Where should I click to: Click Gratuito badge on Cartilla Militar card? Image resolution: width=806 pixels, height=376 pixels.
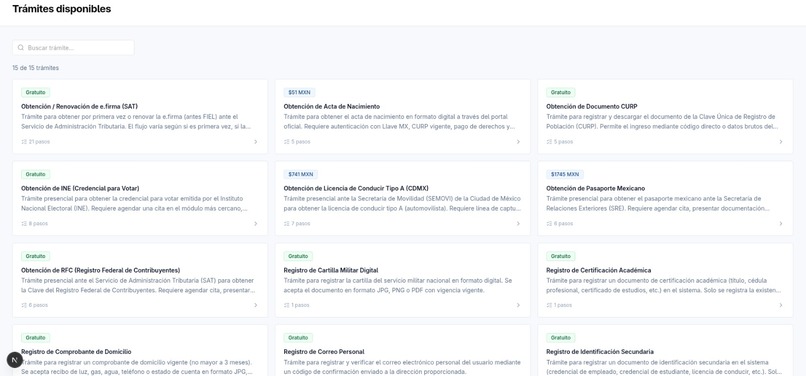pos(298,256)
